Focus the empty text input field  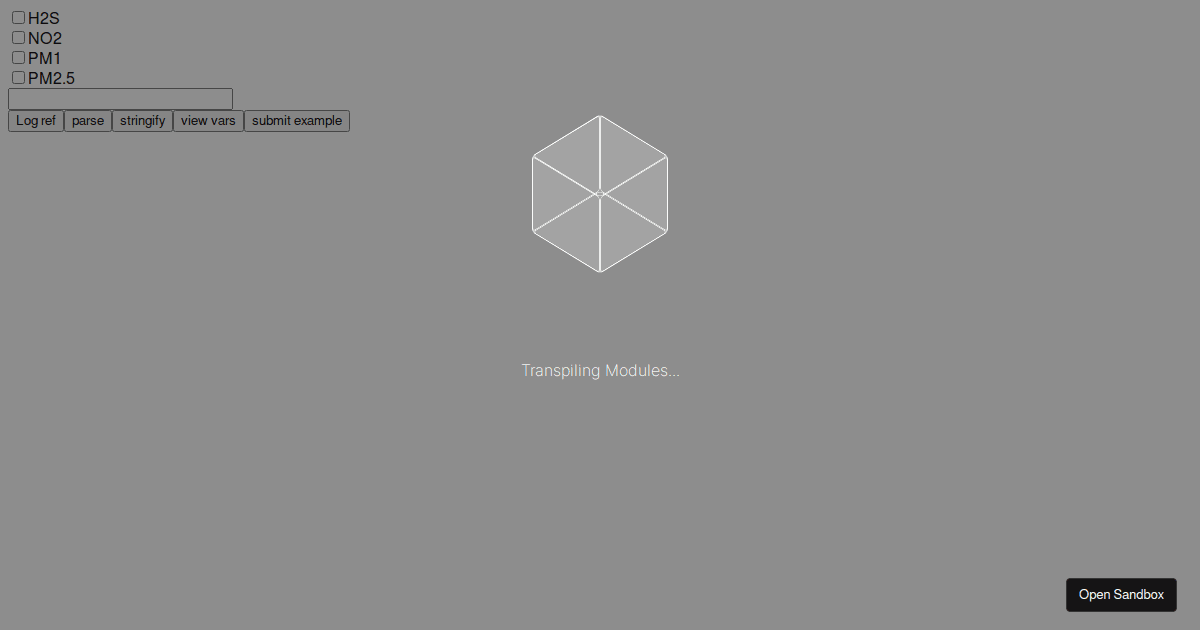(120, 99)
